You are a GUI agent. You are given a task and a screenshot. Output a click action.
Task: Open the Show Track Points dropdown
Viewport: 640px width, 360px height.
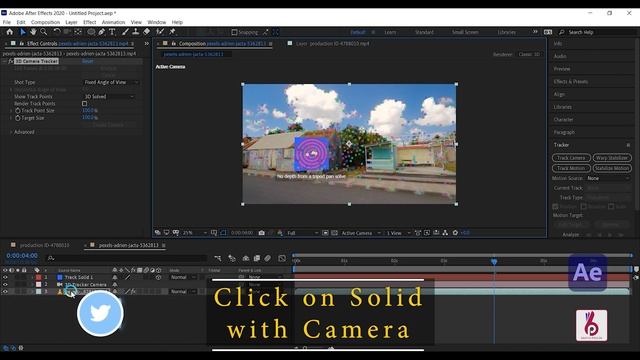pyautogui.click(x=109, y=96)
